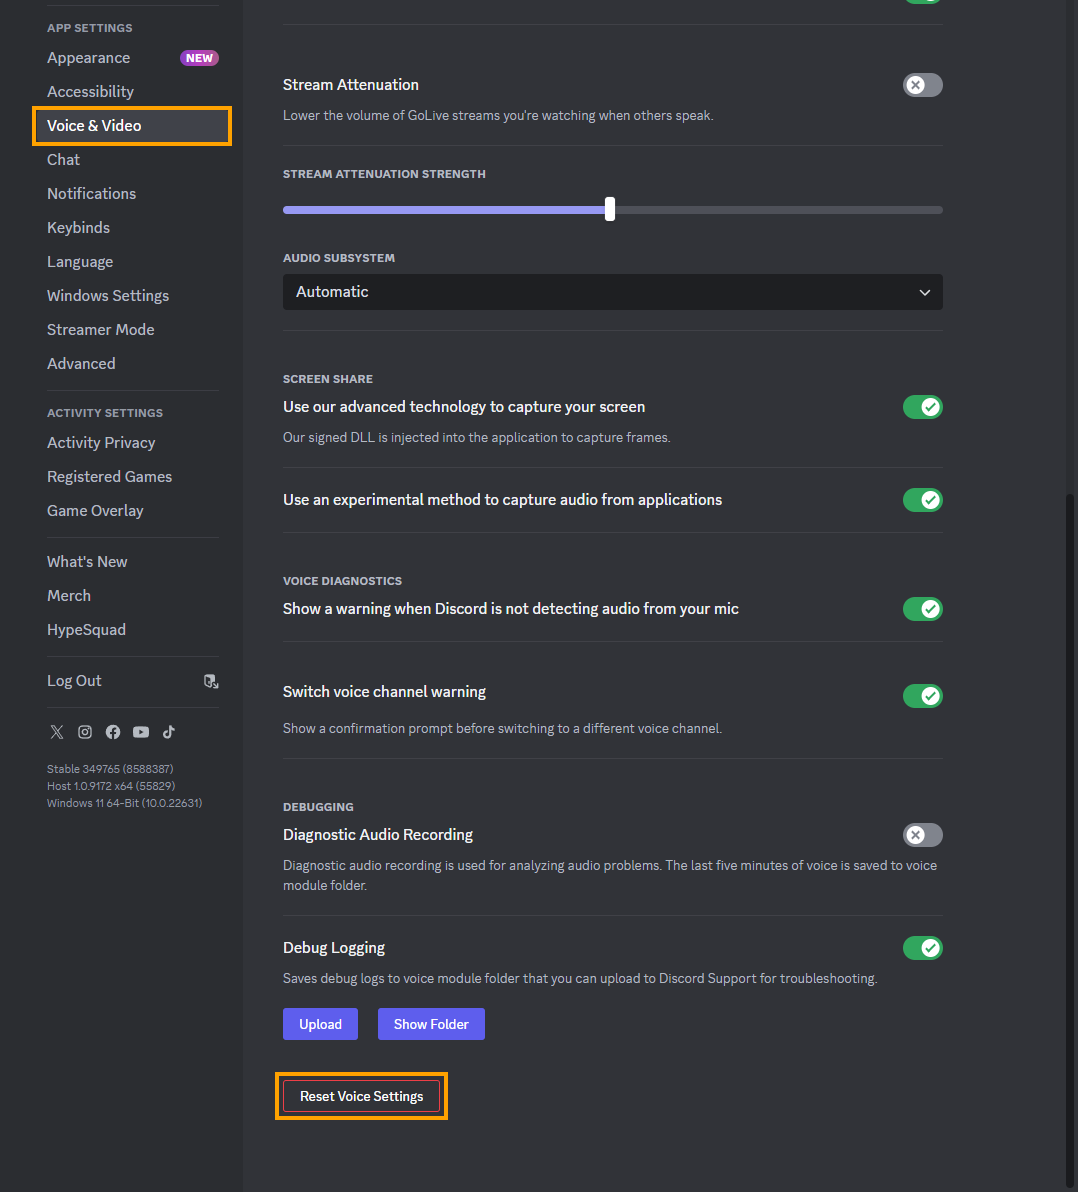Image resolution: width=1078 pixels, height=1192 pixels.
Task: Click Log Out in the sidebar
Action: click(75, 681)
